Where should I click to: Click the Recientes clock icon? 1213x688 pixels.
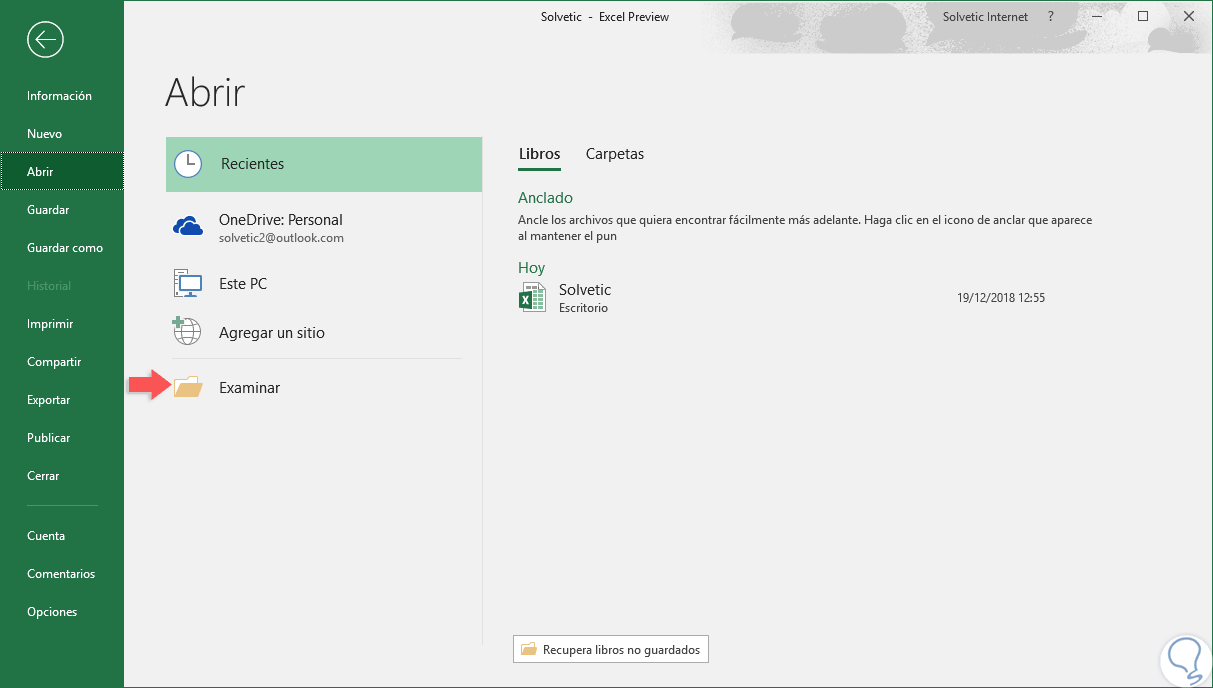tap(188, 164)
